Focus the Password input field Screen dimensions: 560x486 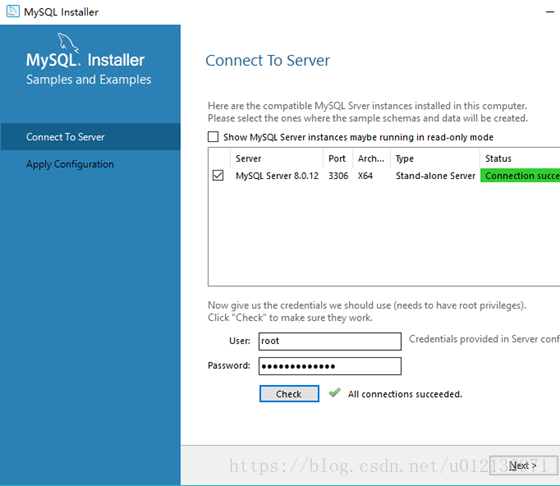pyautogui.click(x=330, y=366)
